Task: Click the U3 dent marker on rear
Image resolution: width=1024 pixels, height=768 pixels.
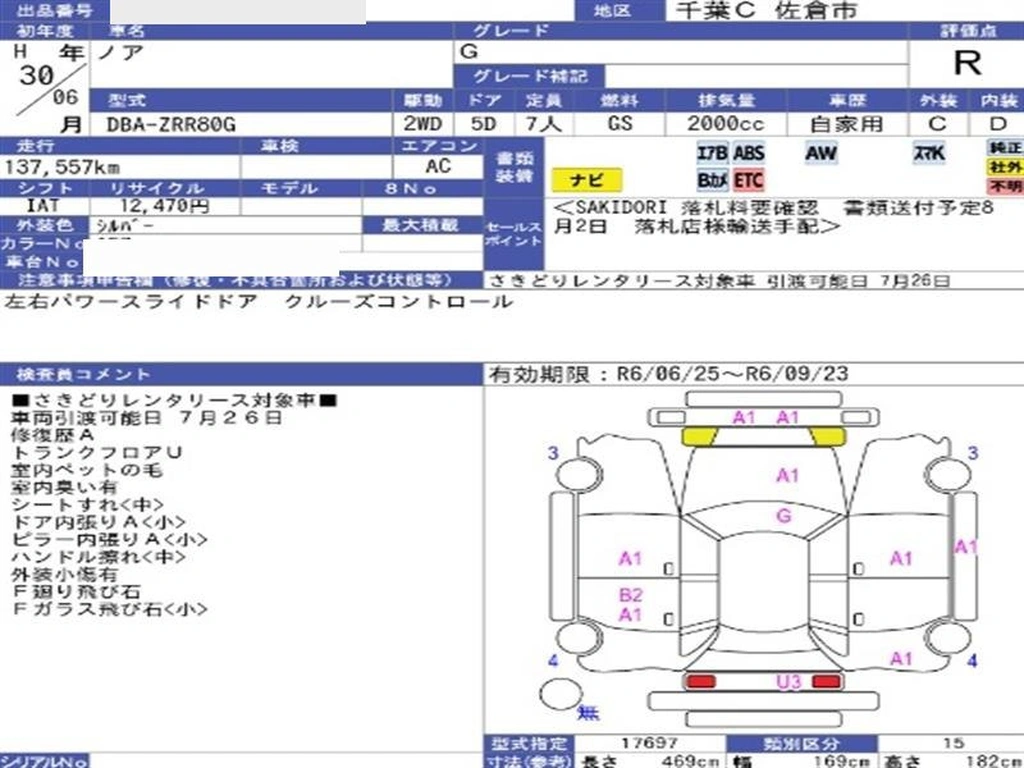Action: pos(789,682)
